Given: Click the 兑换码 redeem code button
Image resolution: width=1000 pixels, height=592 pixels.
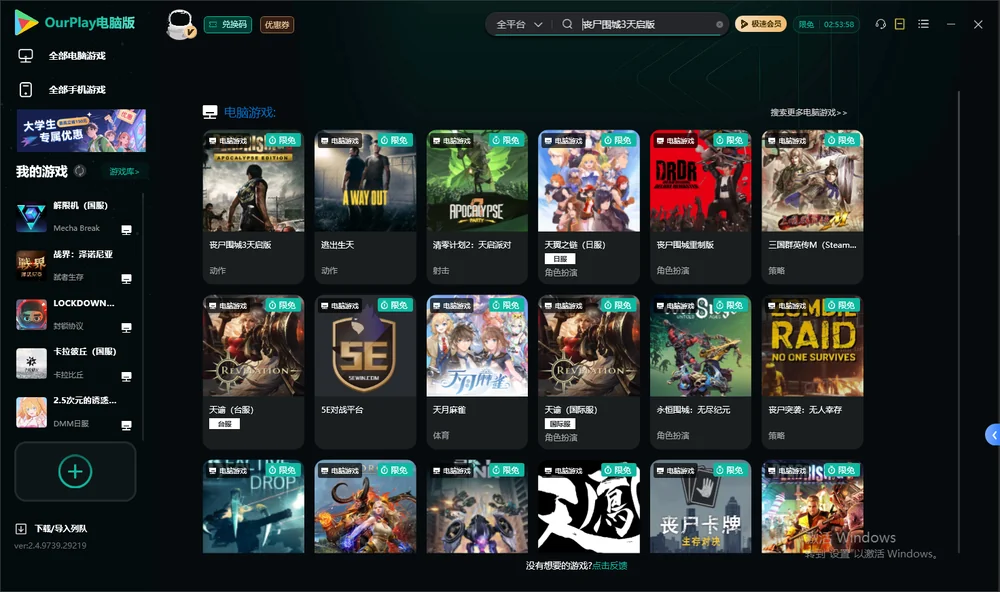Looking at the screenshot, I should (228, 24).
